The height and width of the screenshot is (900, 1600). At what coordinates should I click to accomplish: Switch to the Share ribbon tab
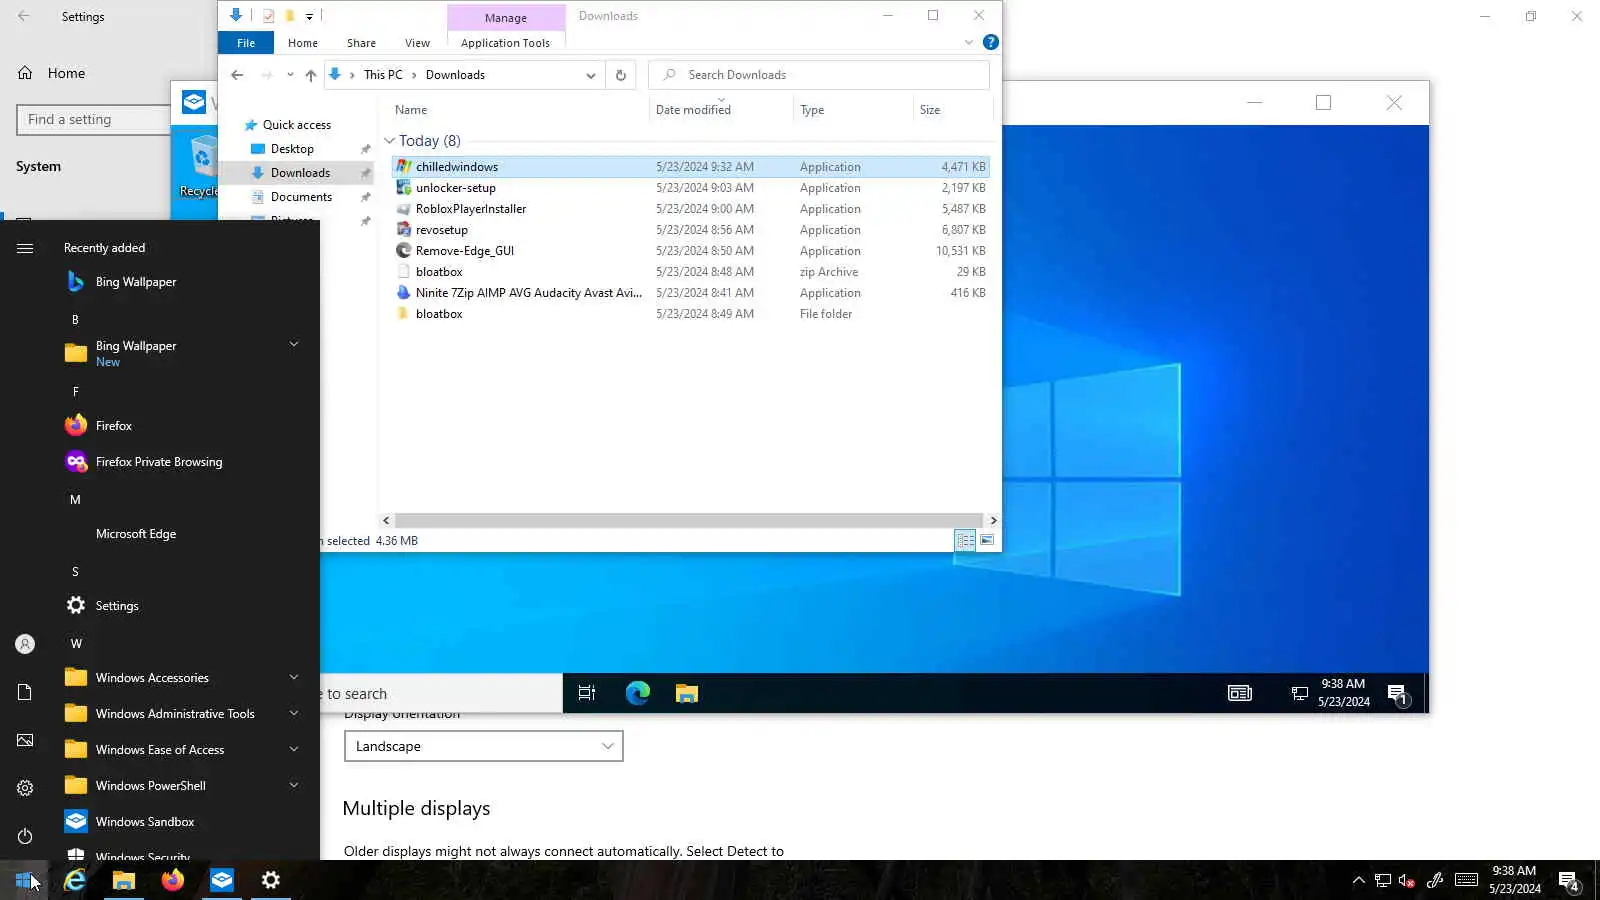[361, 43]
